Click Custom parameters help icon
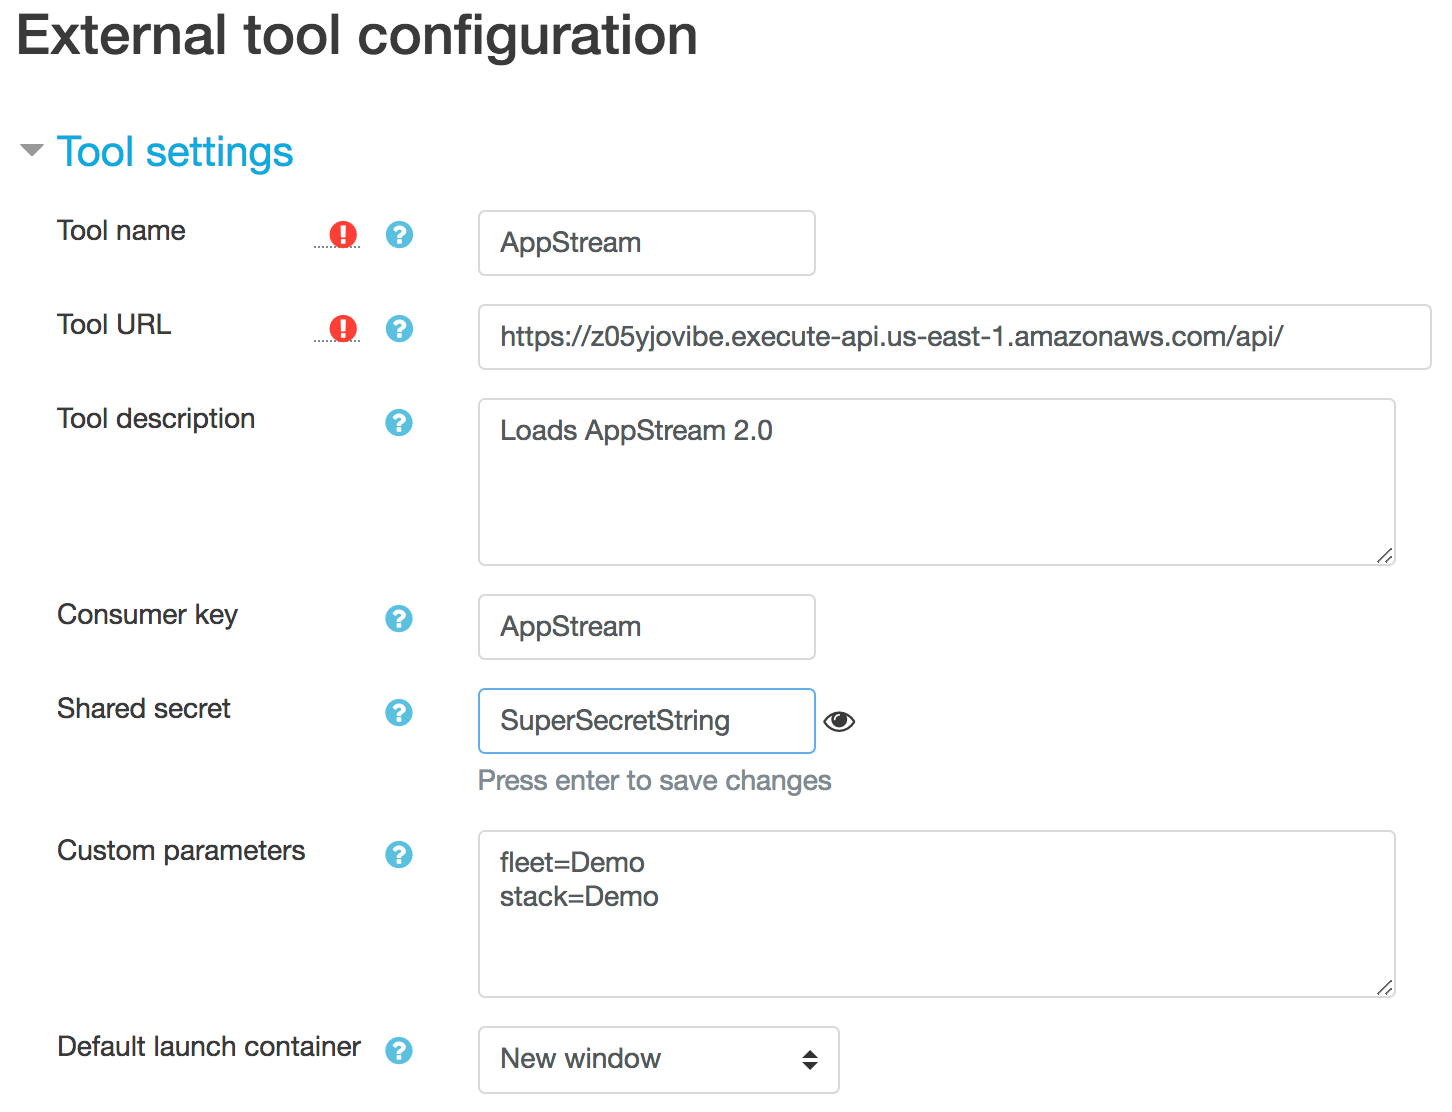The image size is (1452, 1112). pyautogui.click(x=399, y=855)
